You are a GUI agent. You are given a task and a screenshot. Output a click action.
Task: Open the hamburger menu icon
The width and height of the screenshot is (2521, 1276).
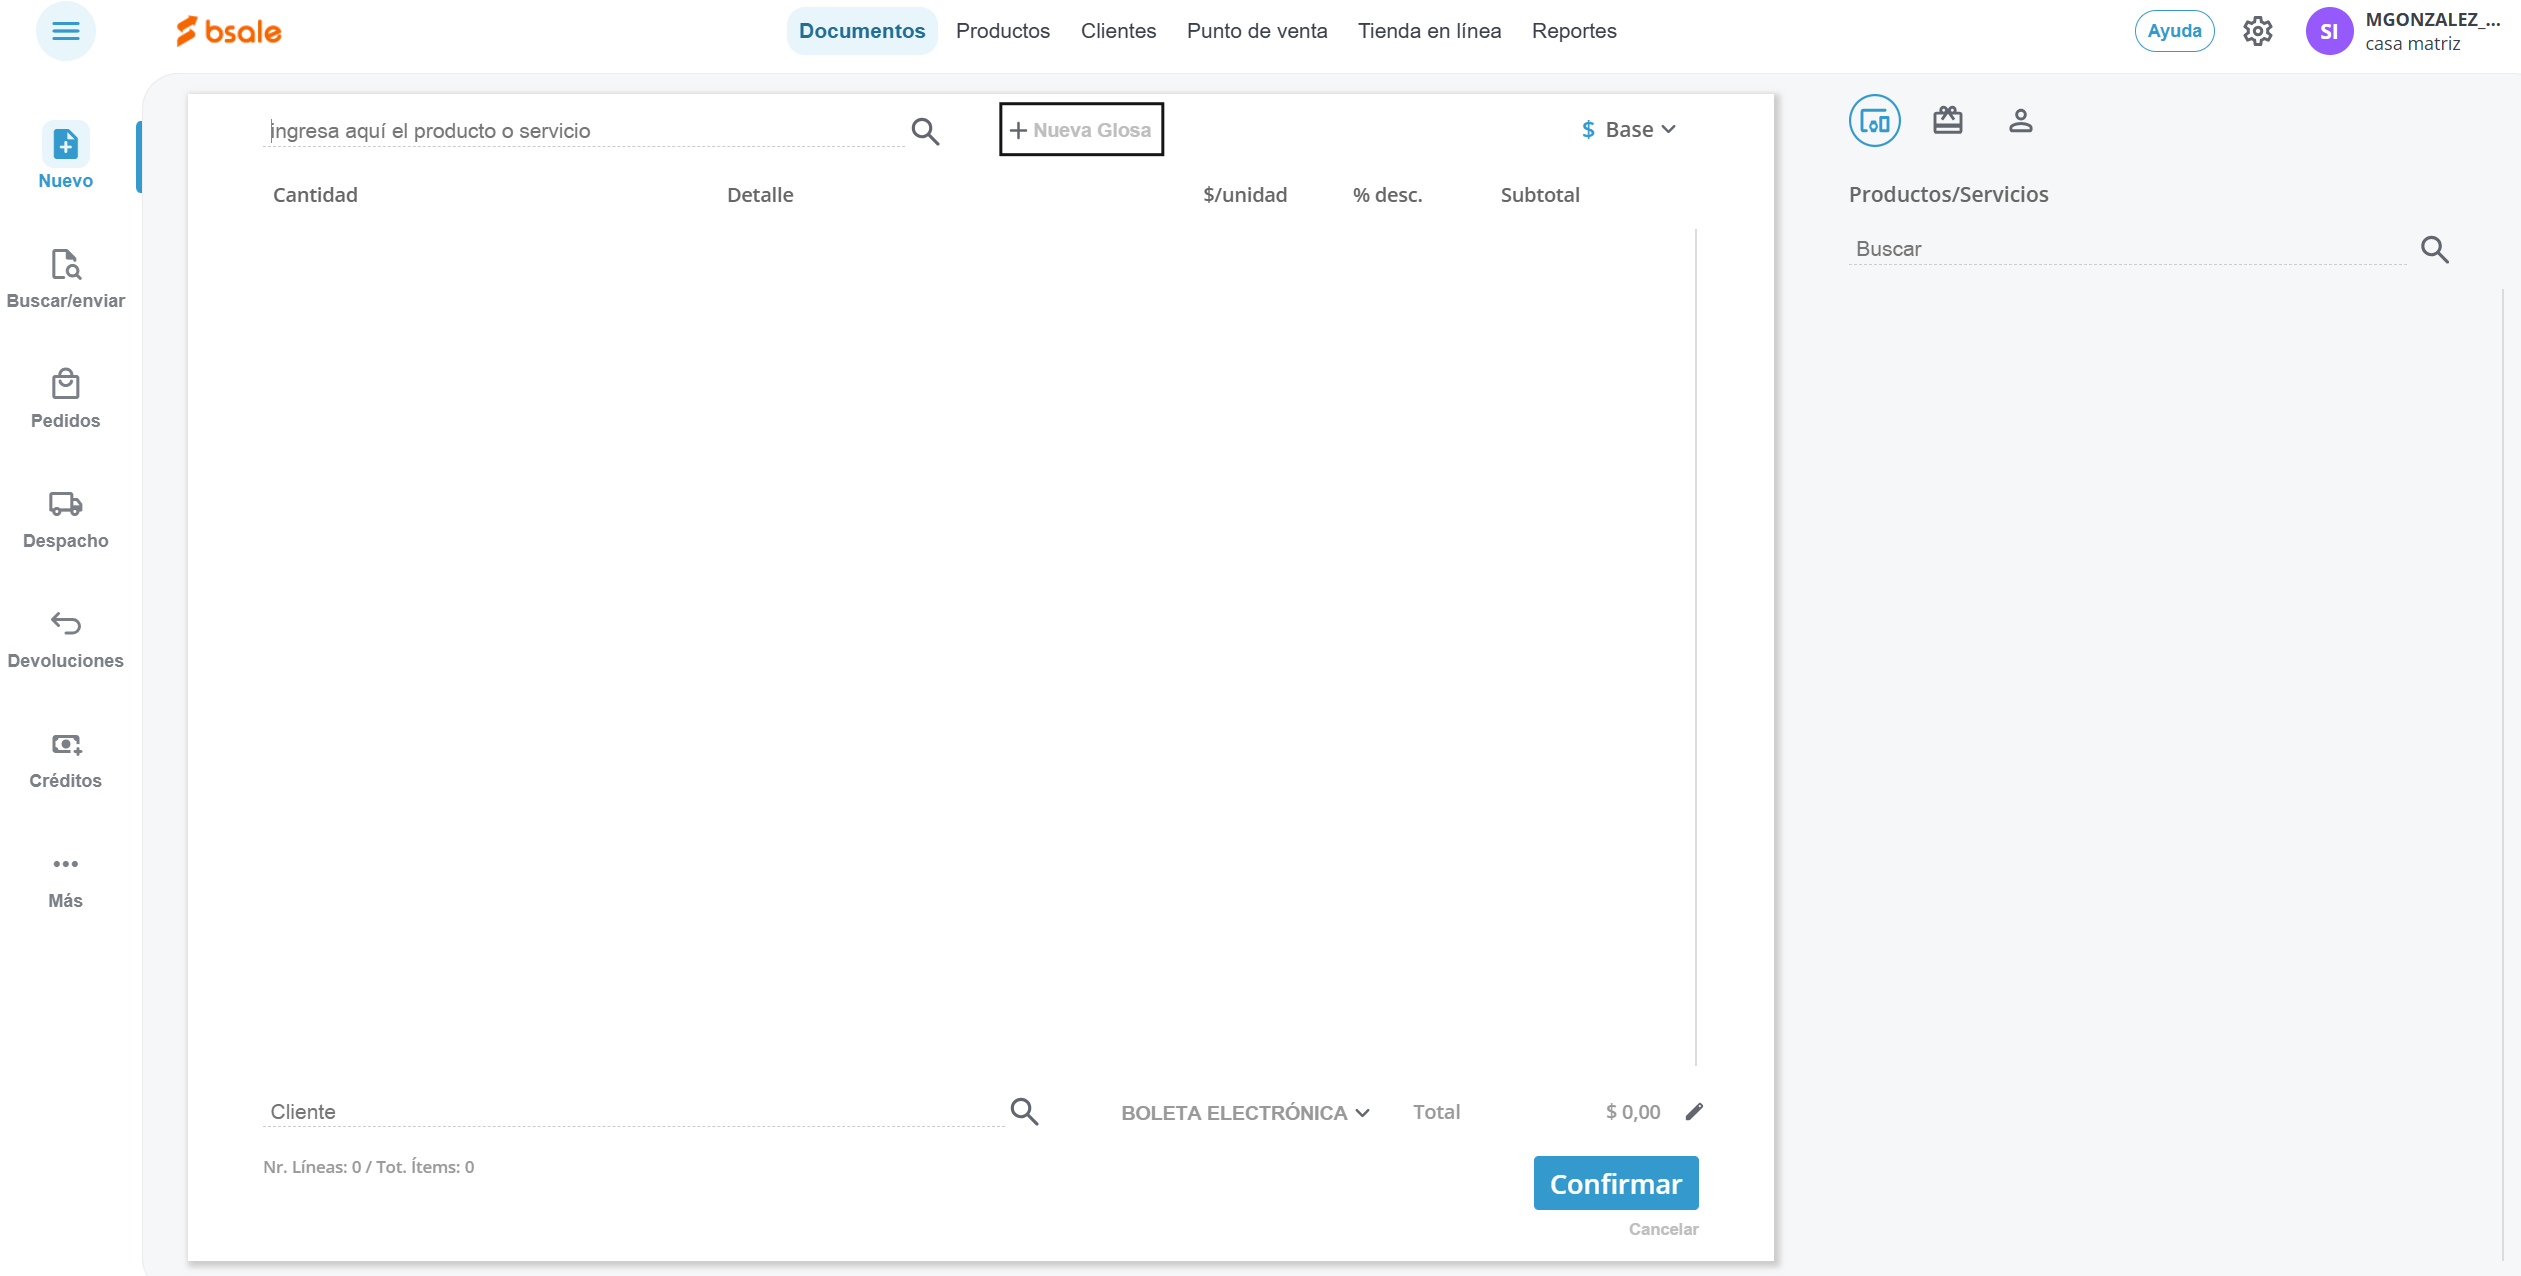[65, 31]
